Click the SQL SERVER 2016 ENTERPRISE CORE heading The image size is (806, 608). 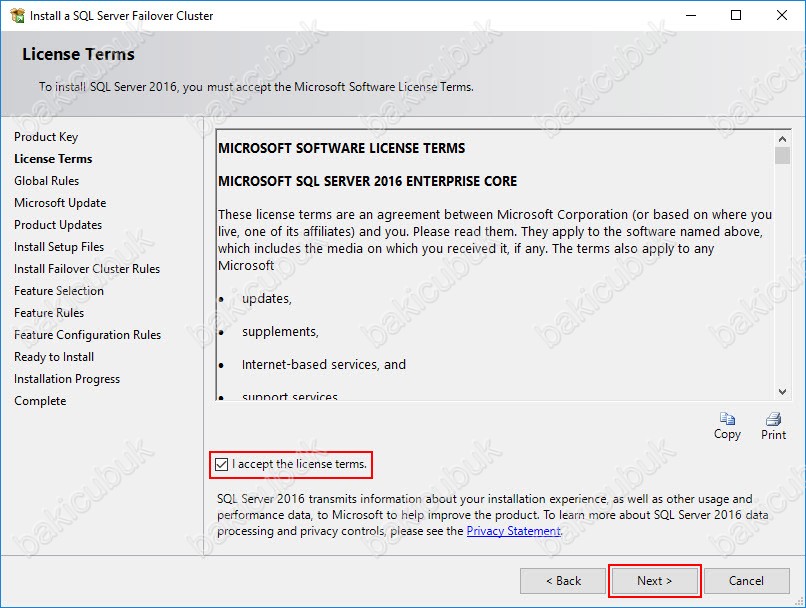click(x=368, y=181)
